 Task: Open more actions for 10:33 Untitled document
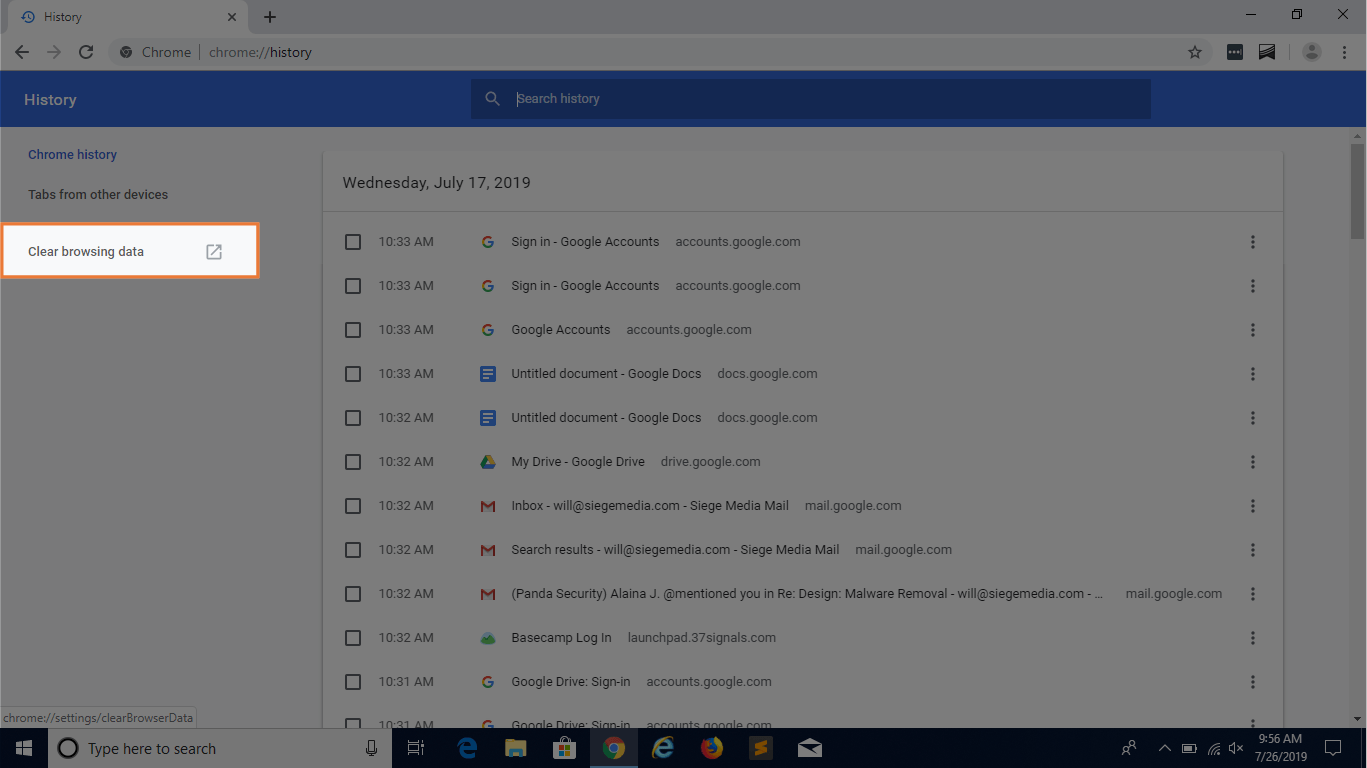pos(1252,374)
